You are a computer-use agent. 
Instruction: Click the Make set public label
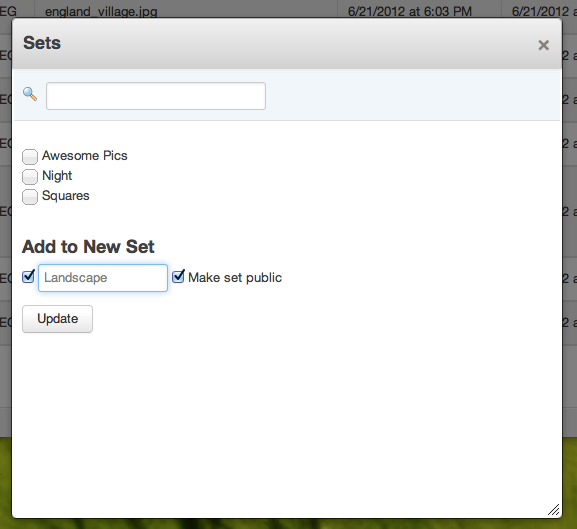[x=235, y=278]
